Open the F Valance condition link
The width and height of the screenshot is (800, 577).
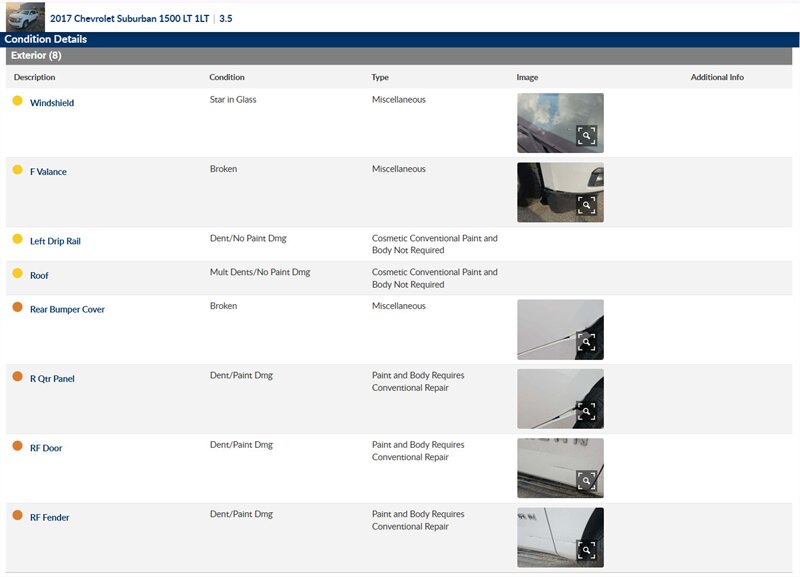(48, 172)
